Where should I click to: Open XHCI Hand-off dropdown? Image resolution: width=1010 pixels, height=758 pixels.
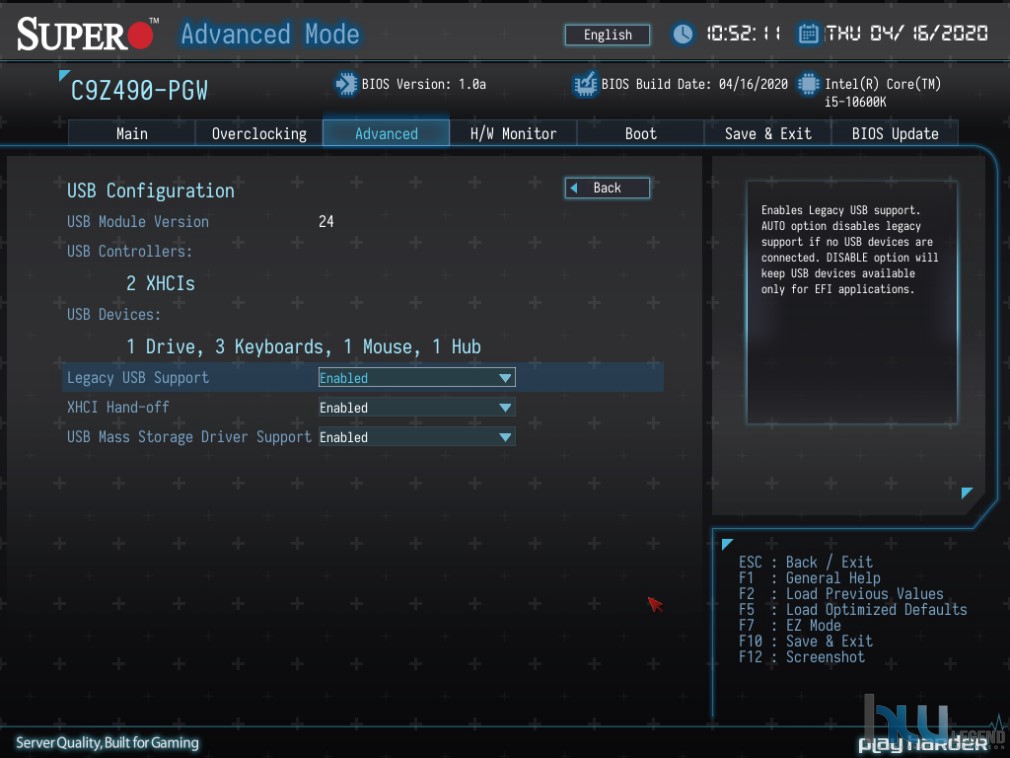tap(417, 408)
